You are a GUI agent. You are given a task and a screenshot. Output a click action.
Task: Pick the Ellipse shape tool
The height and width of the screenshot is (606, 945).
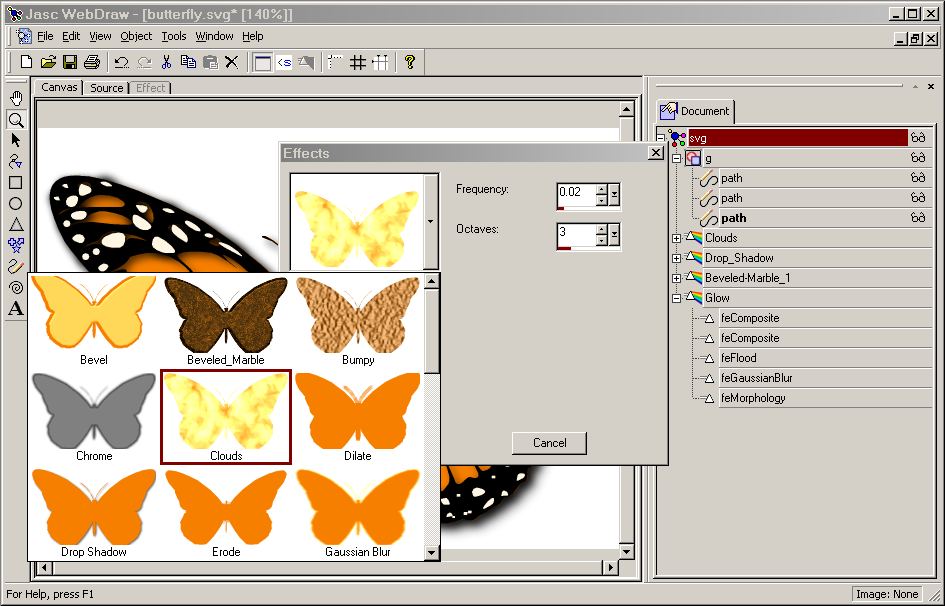(x=16, y=203)
